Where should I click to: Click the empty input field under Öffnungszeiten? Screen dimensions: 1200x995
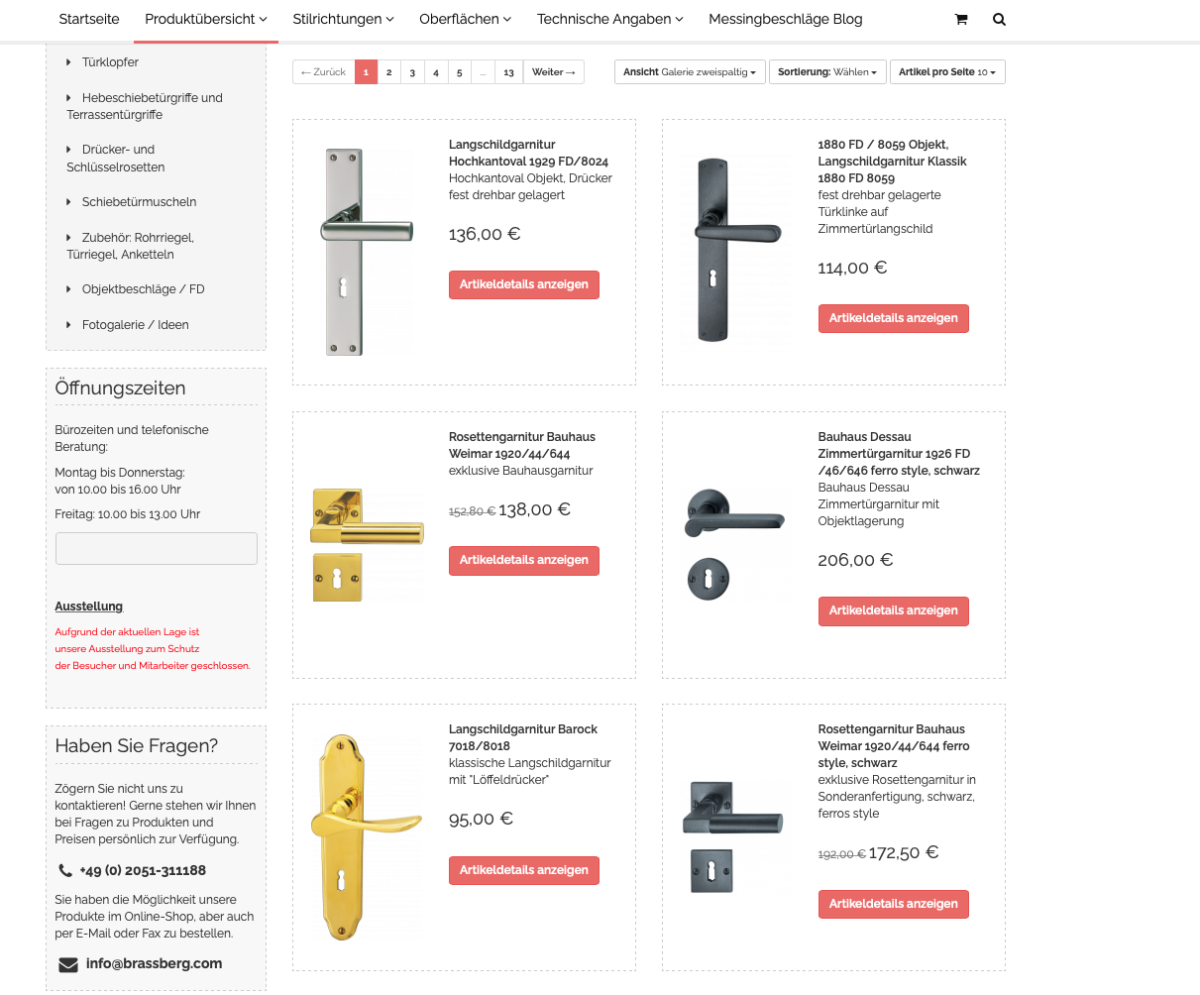click(x=156, y=548)
